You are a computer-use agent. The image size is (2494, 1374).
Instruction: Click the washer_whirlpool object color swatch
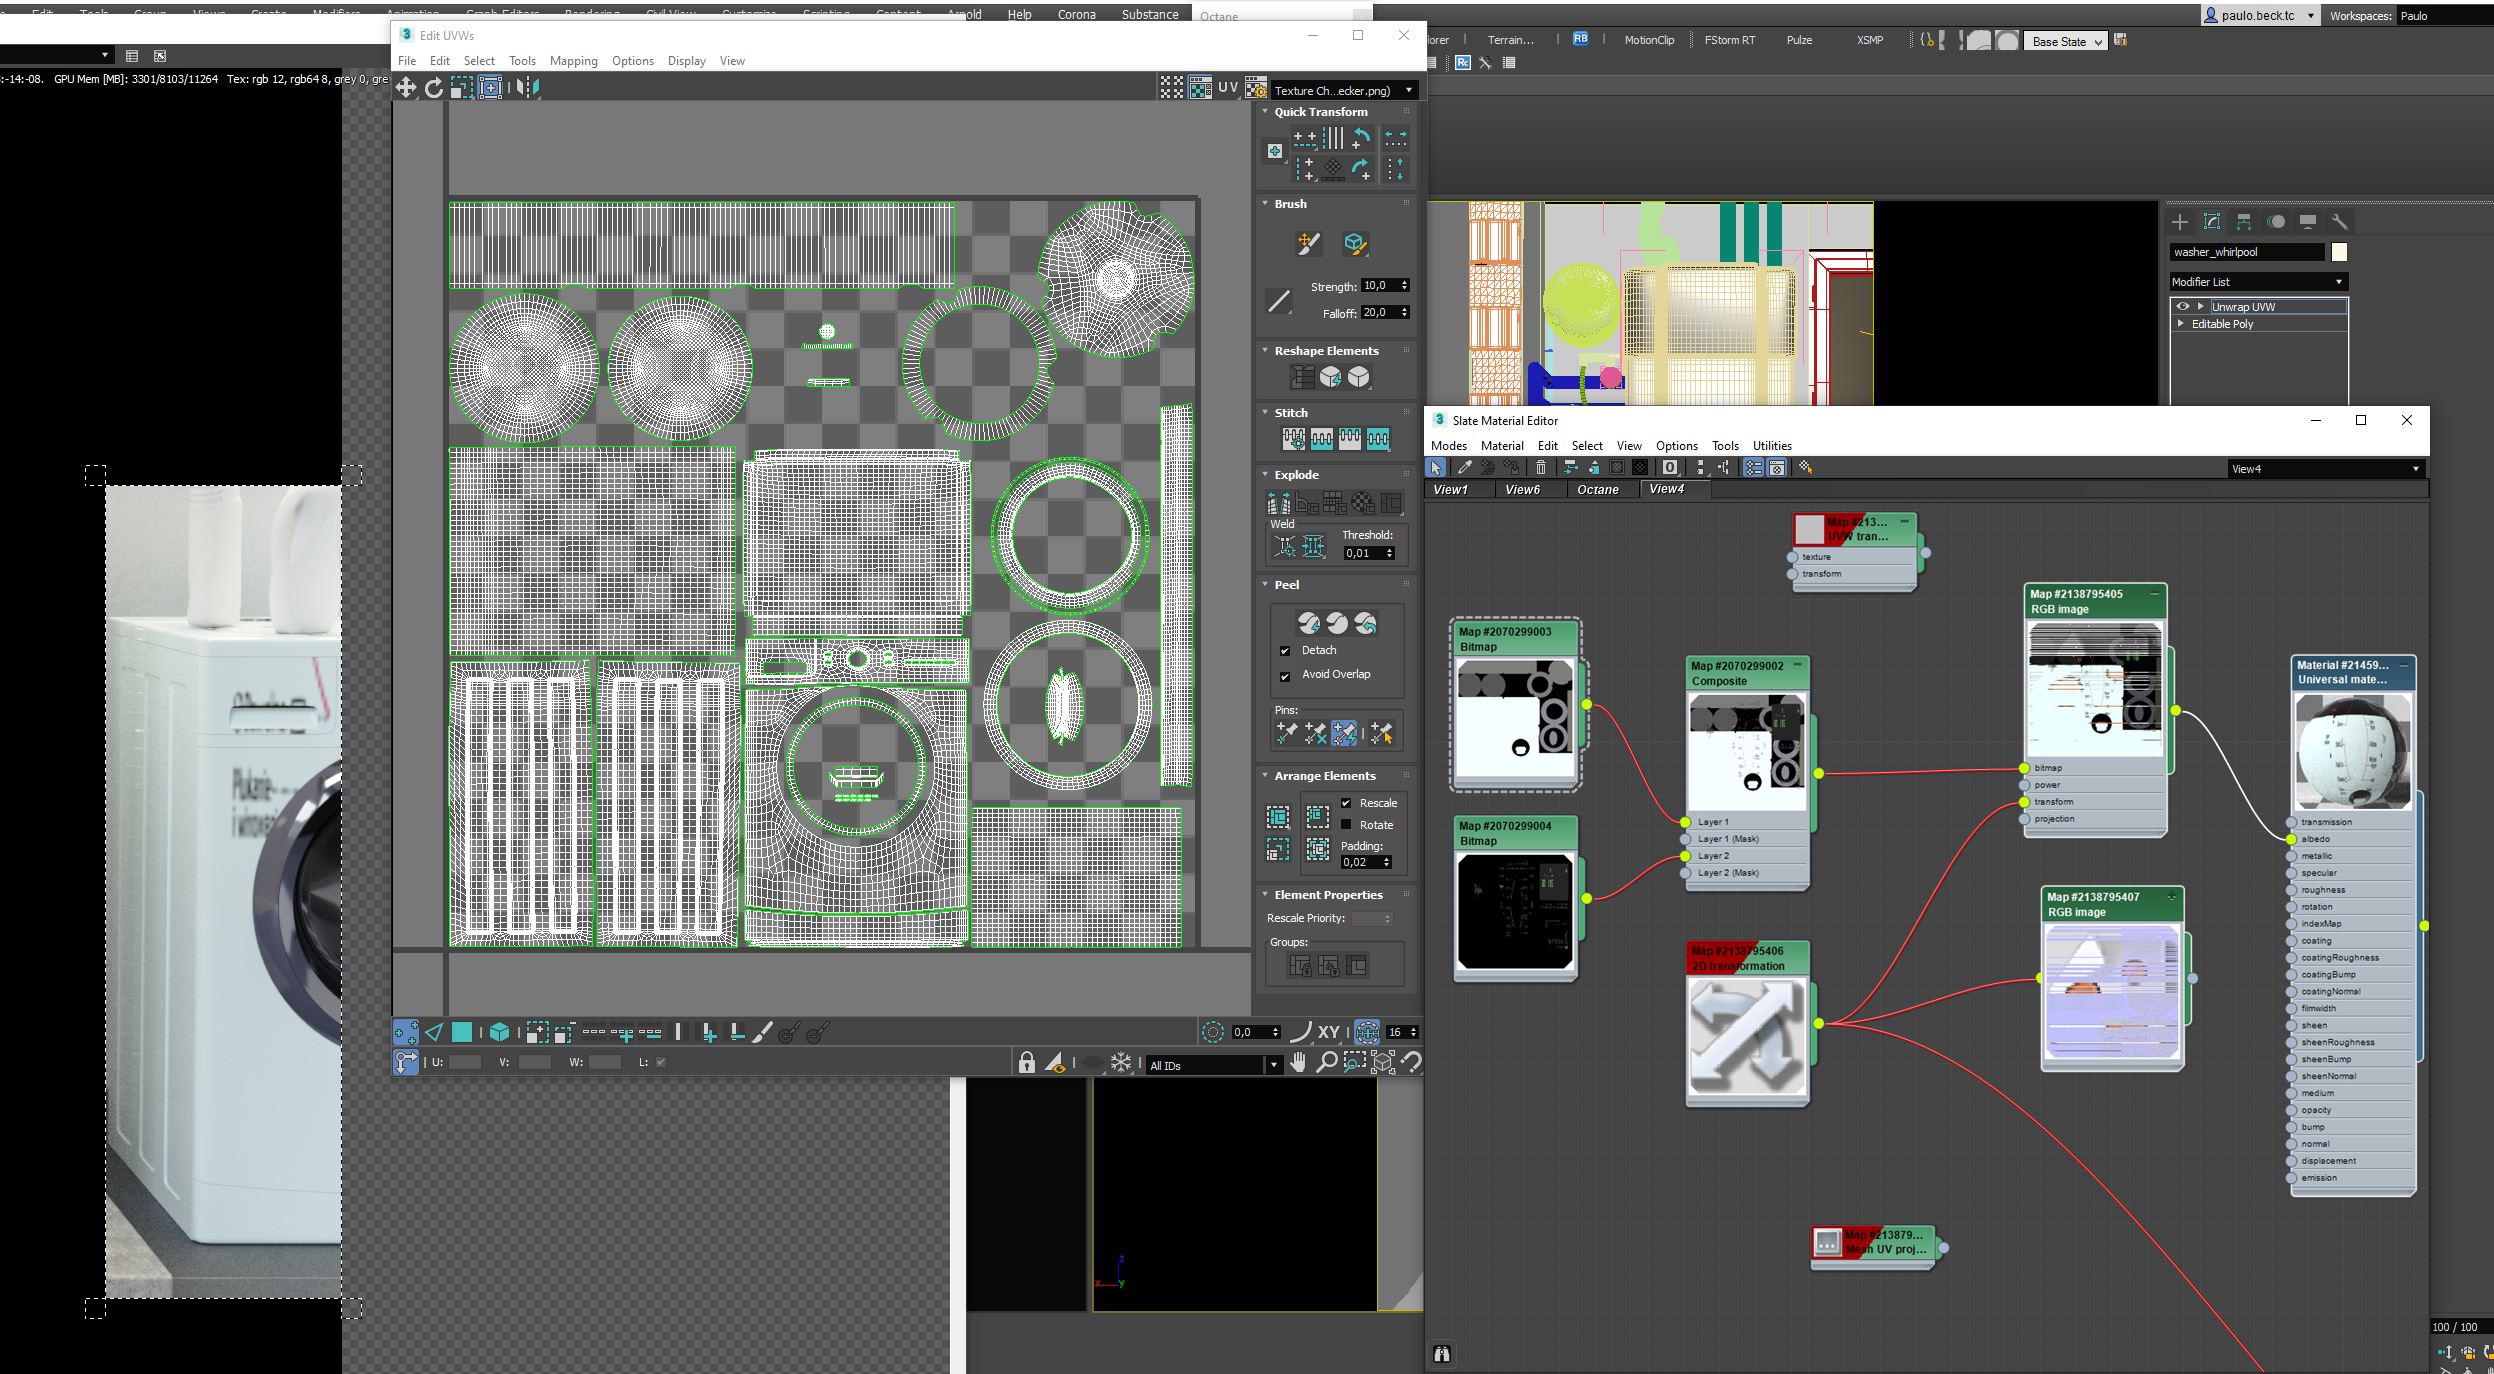pos(2339,252)
